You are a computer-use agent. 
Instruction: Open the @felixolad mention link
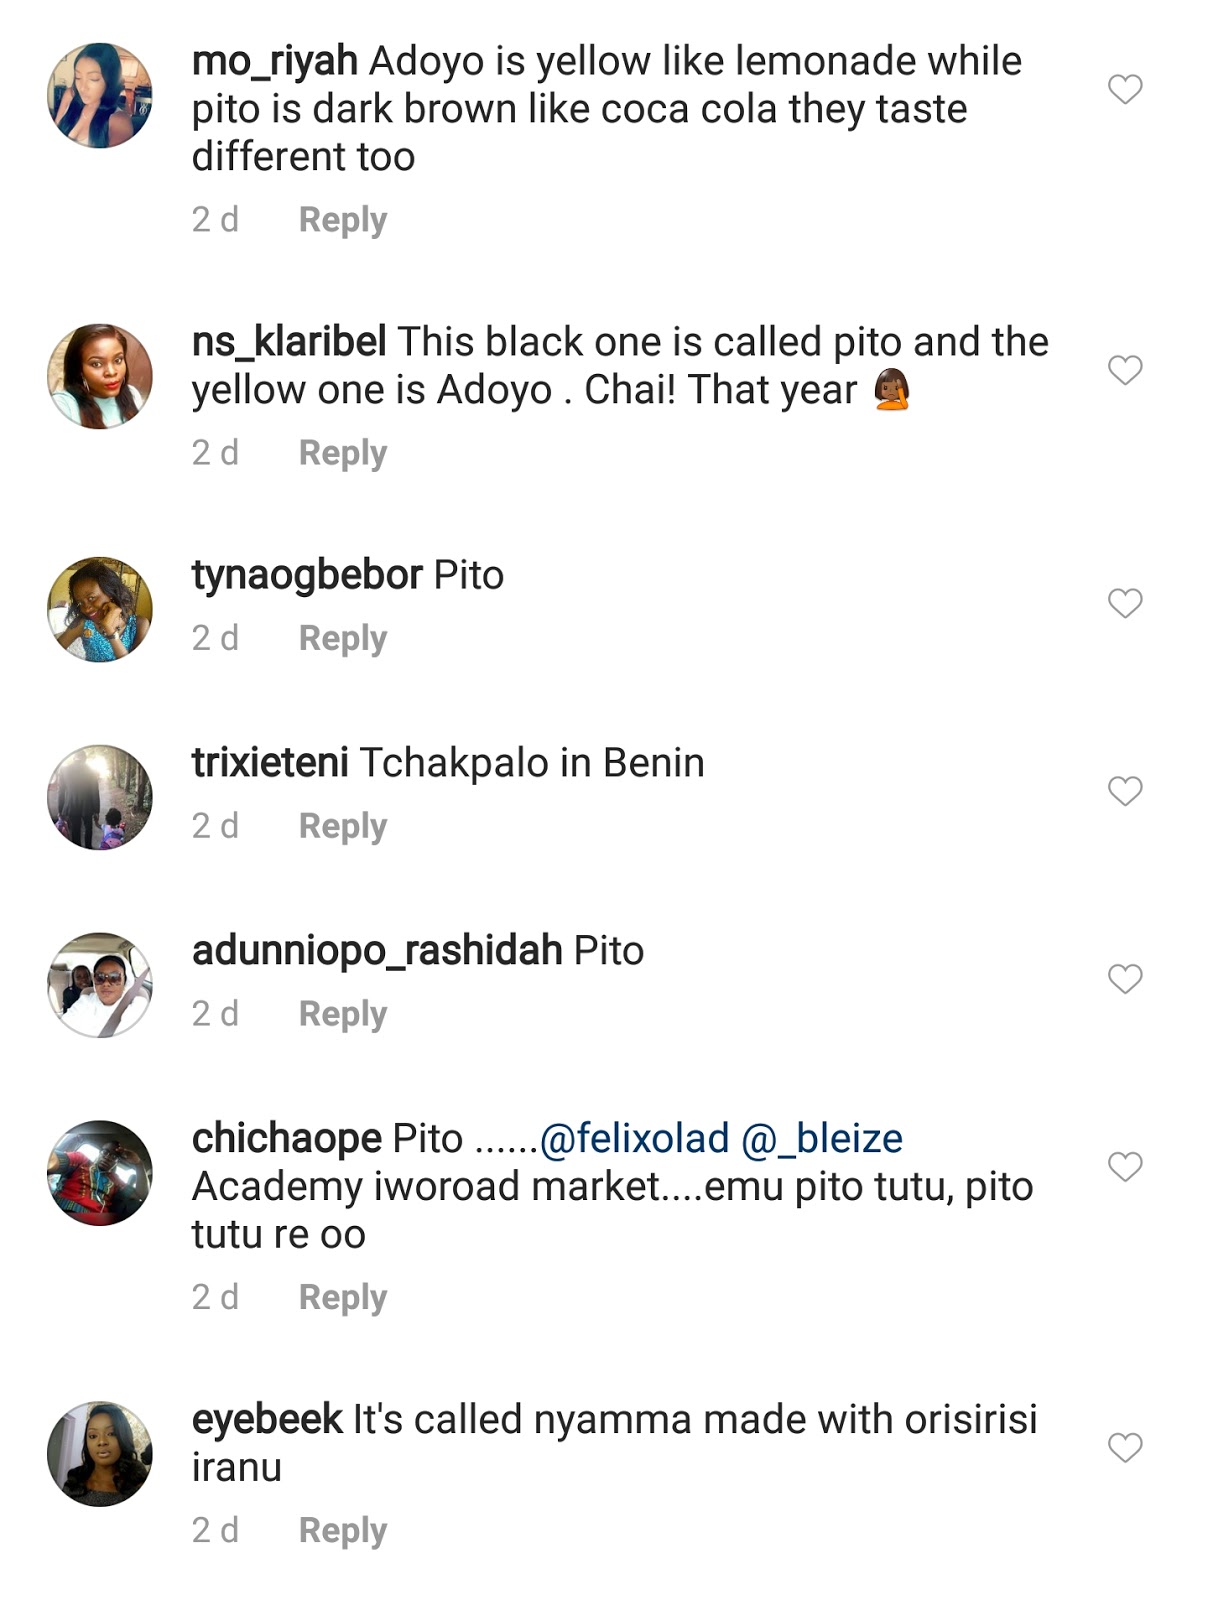pyautogui.click(x=634, y=1139)
